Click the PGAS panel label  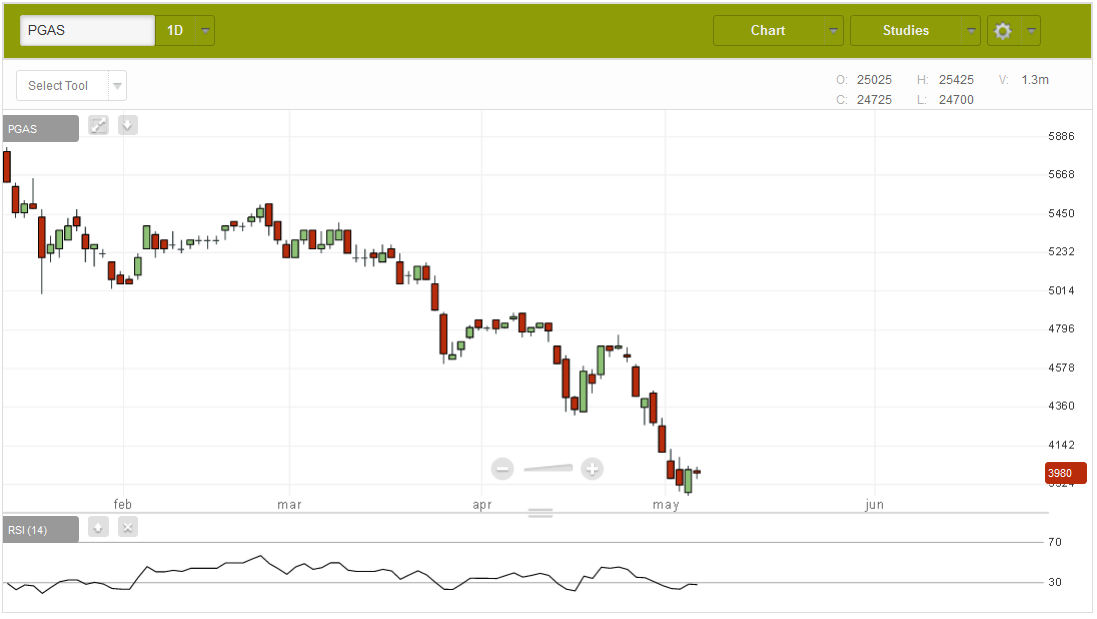coord(40,129)
